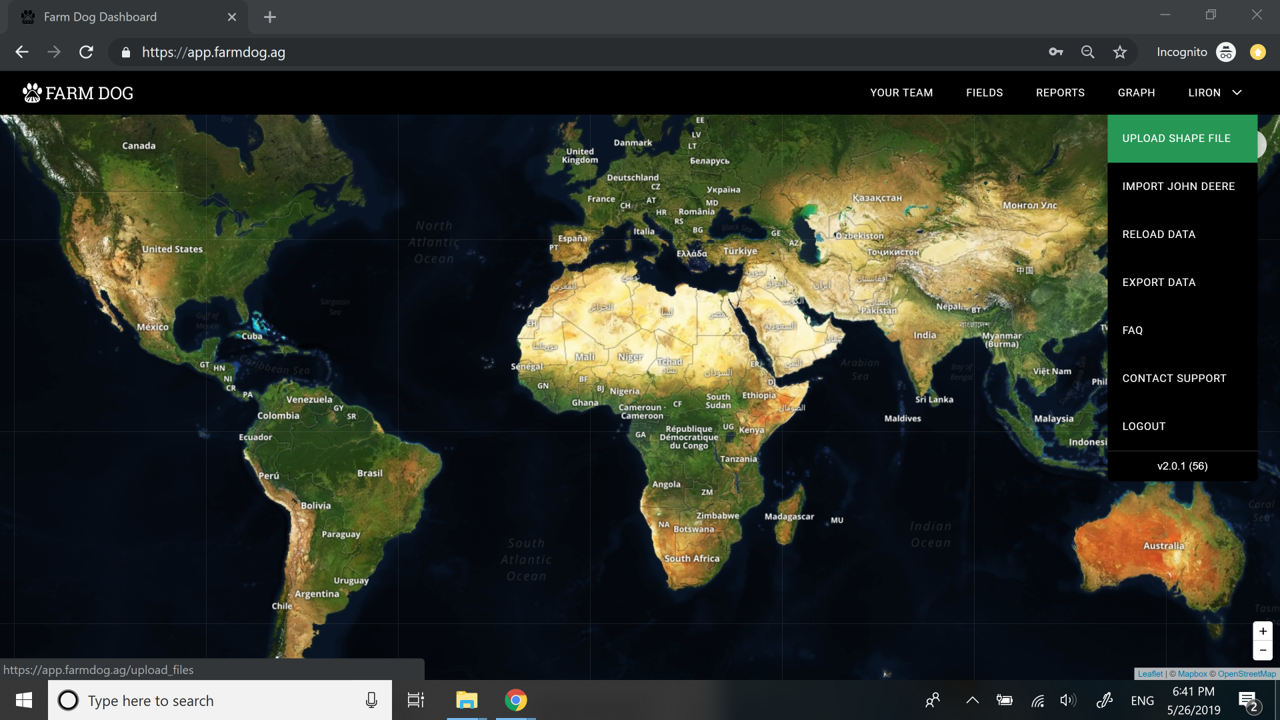Click the Leaflet attribution link
This screenshot has height=720, width=1280.
pos(1150,674)
